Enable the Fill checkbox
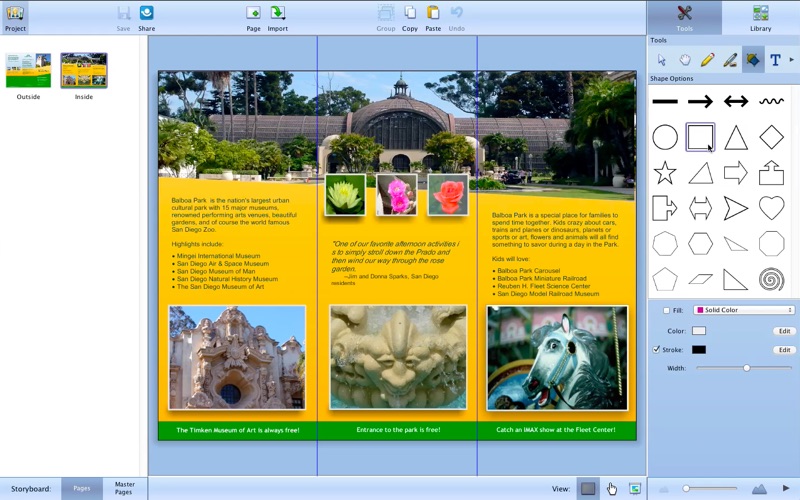Screen dimensions: 800x500 click(x=666, y=310)
